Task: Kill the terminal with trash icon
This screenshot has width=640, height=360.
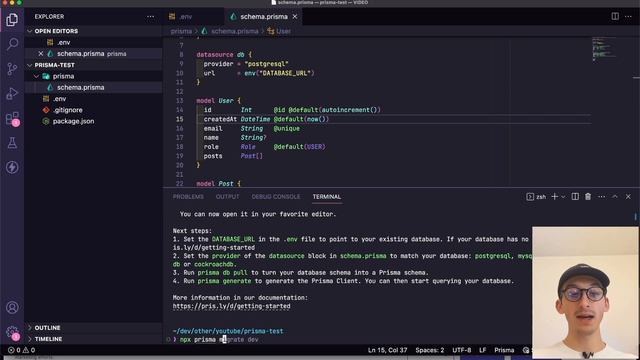Action: (x=588, y=197)
